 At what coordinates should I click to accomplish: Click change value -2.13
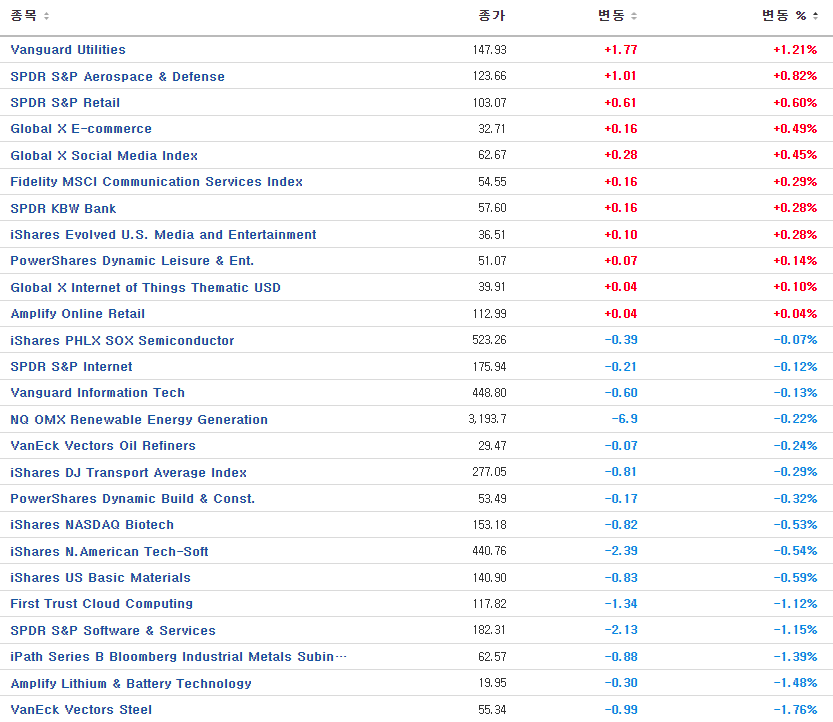tap(620, 630)
